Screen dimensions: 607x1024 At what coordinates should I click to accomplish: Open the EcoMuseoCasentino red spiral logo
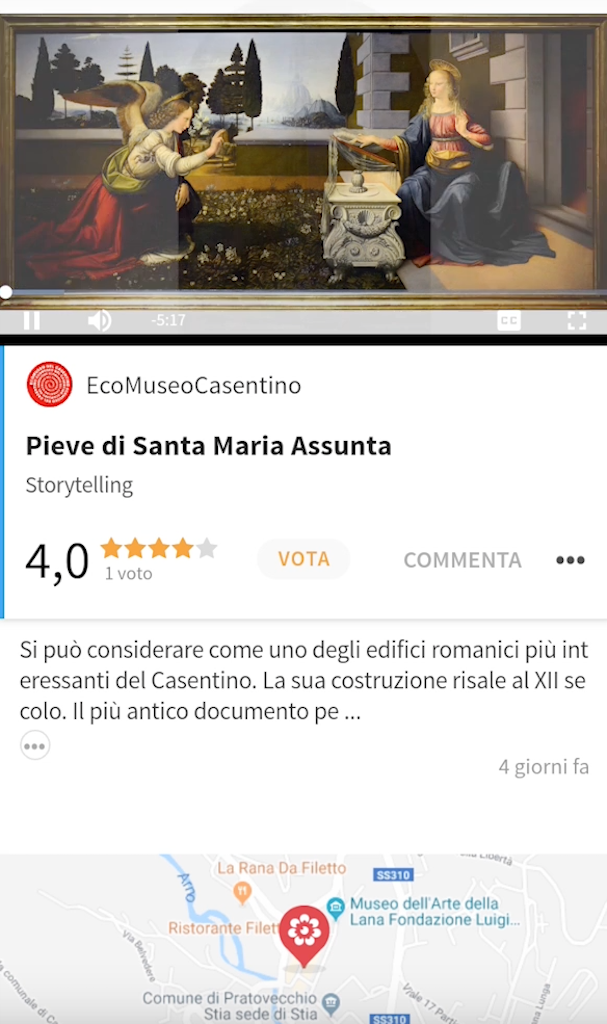[x=49, y=385]
